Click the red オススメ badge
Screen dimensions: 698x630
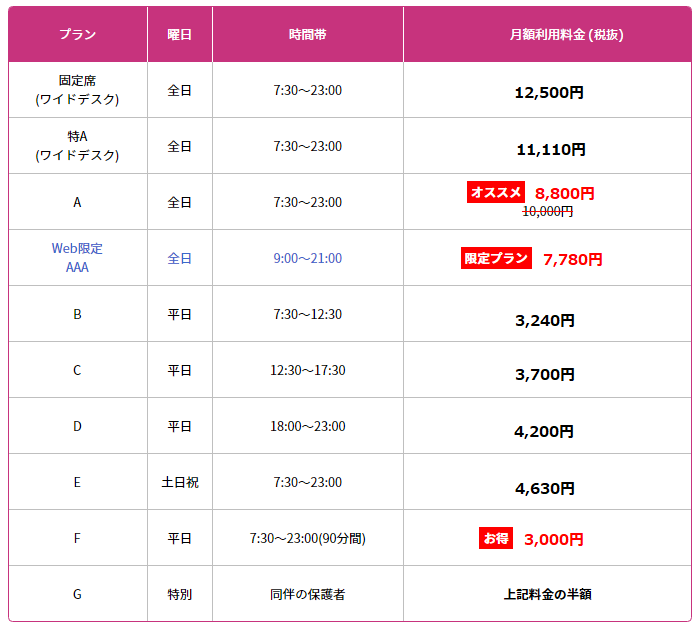[495, 192]
